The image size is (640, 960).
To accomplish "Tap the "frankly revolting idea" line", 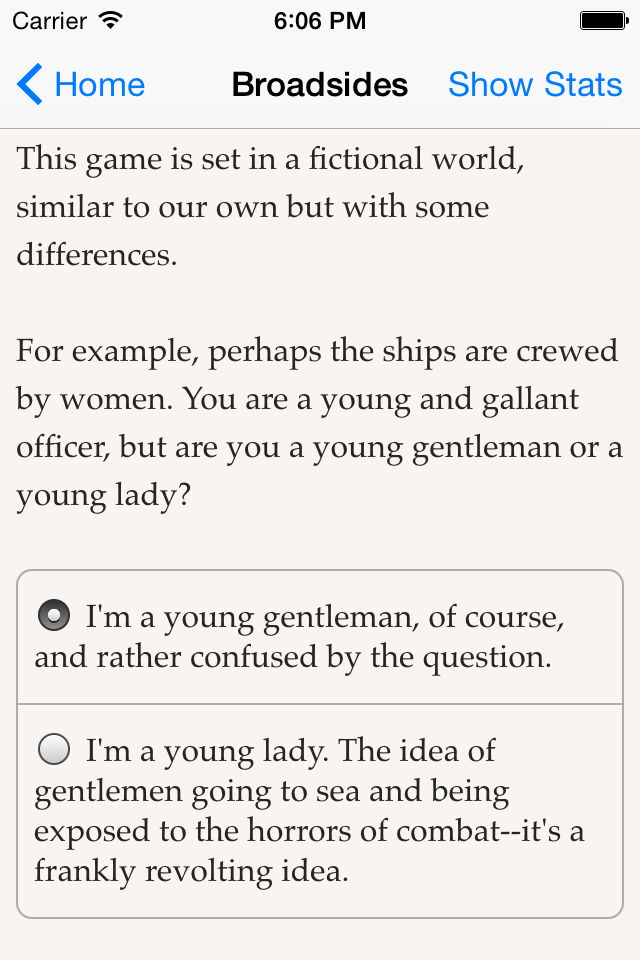I will [191, 871].
